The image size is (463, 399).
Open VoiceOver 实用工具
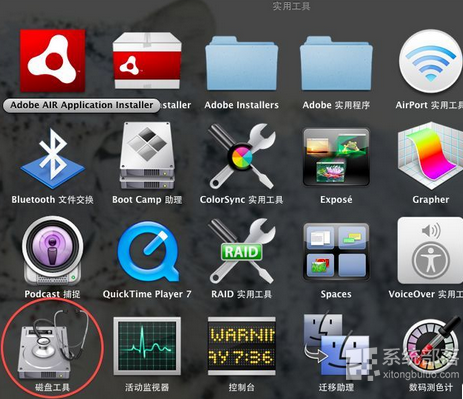coord(430,251)
